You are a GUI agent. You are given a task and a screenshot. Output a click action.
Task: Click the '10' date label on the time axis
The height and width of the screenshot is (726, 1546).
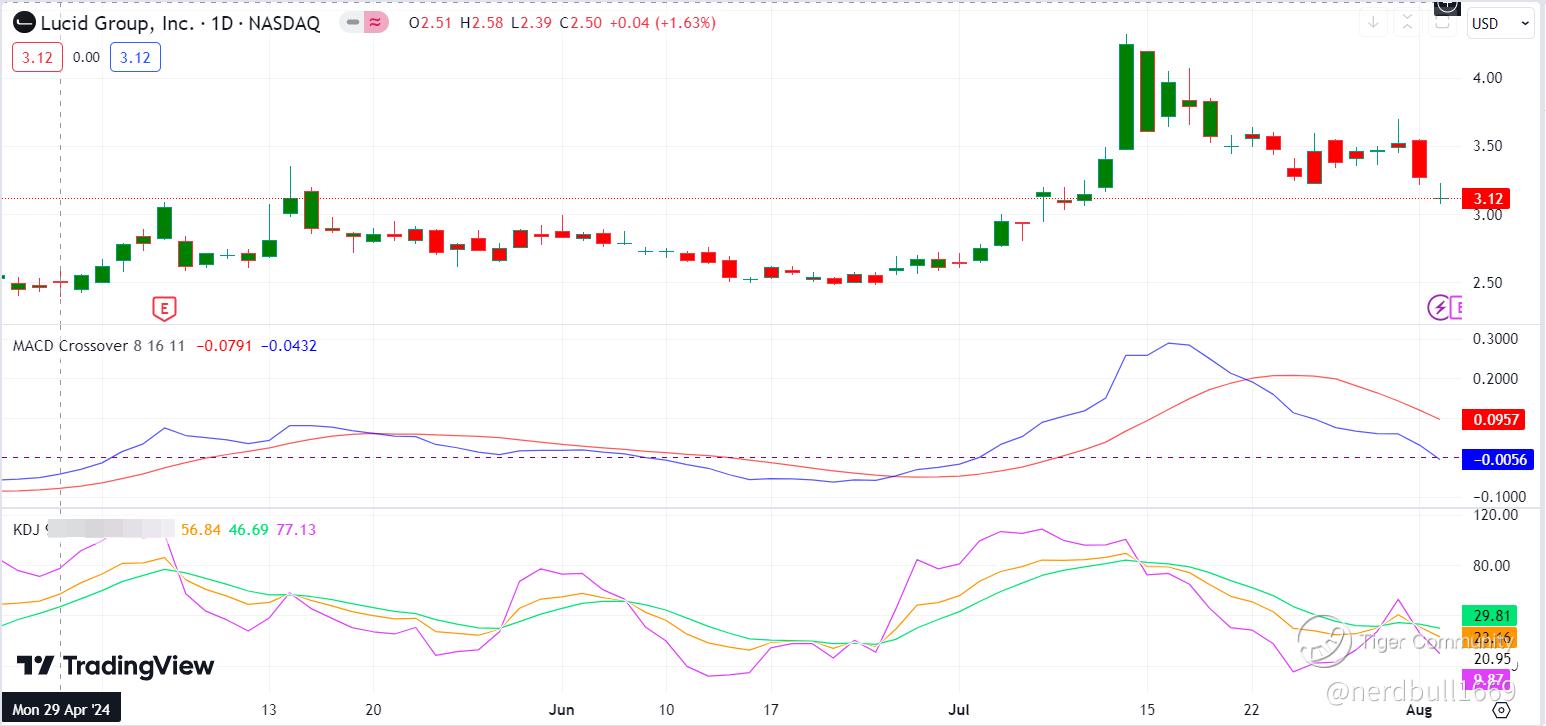[665, 710]
